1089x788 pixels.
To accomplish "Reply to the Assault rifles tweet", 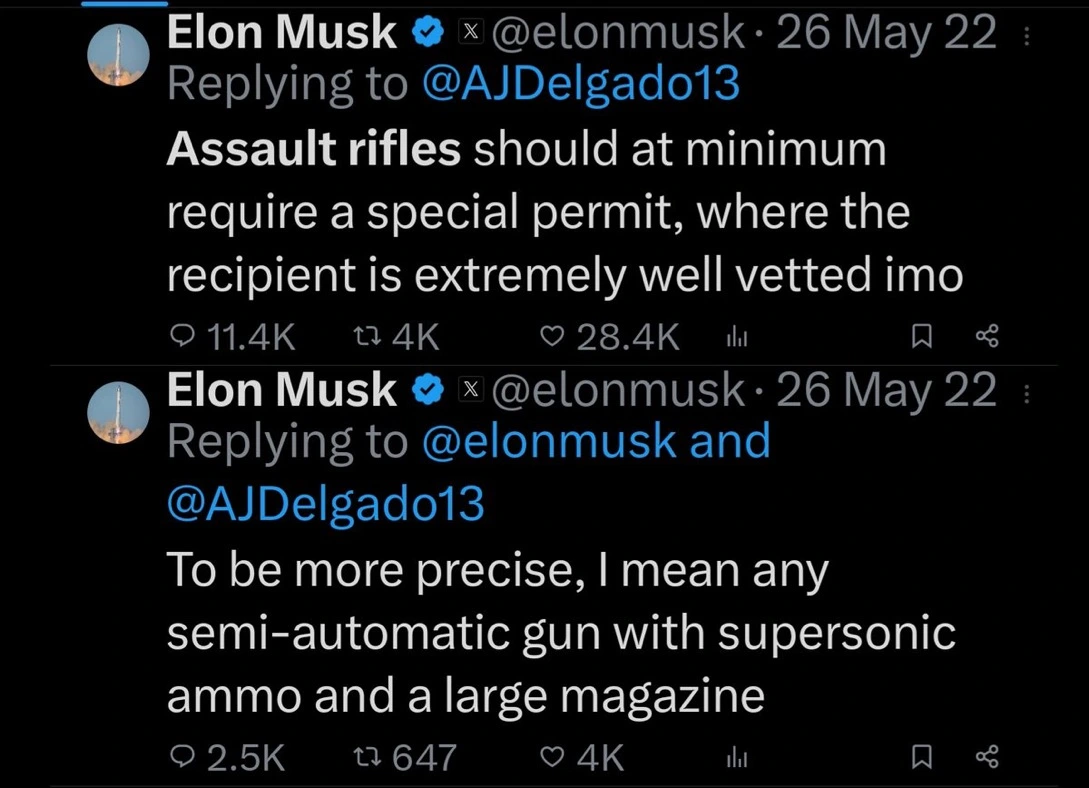I will 182,338.
